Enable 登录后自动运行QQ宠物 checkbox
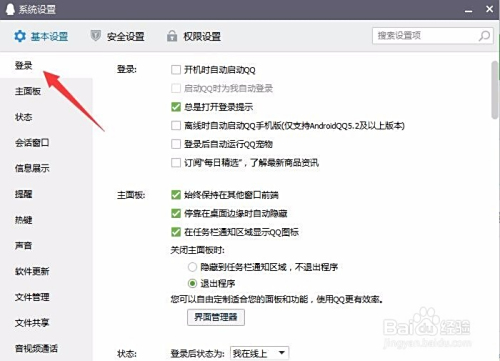The height and width of the screenshot is (361, 500). pos(176,144)
